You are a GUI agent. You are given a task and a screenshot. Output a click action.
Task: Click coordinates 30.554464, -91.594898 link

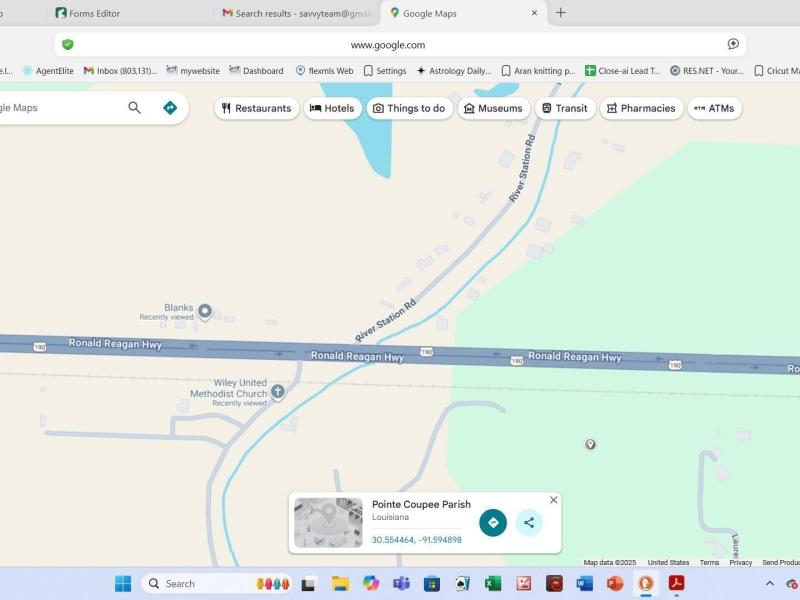[x=417, y=540]
